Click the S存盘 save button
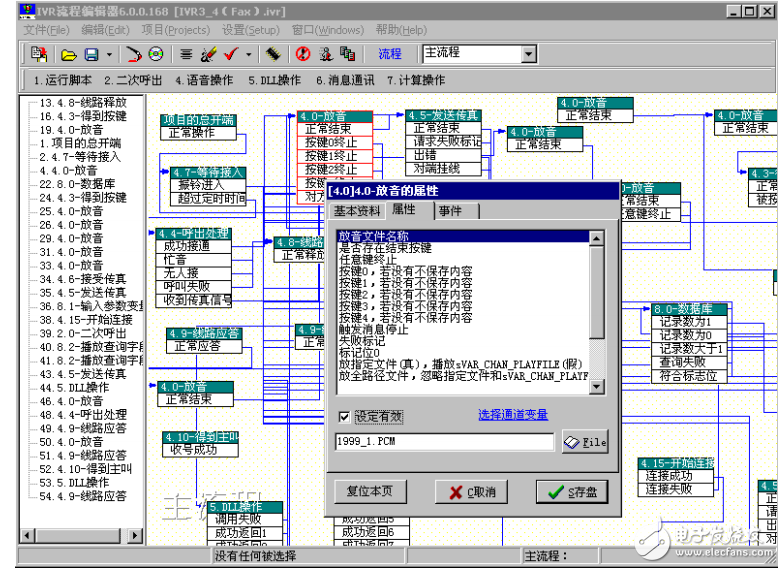The width and height of the screenshot is (782, 569). pyautogui.click(x=570, y=492)
